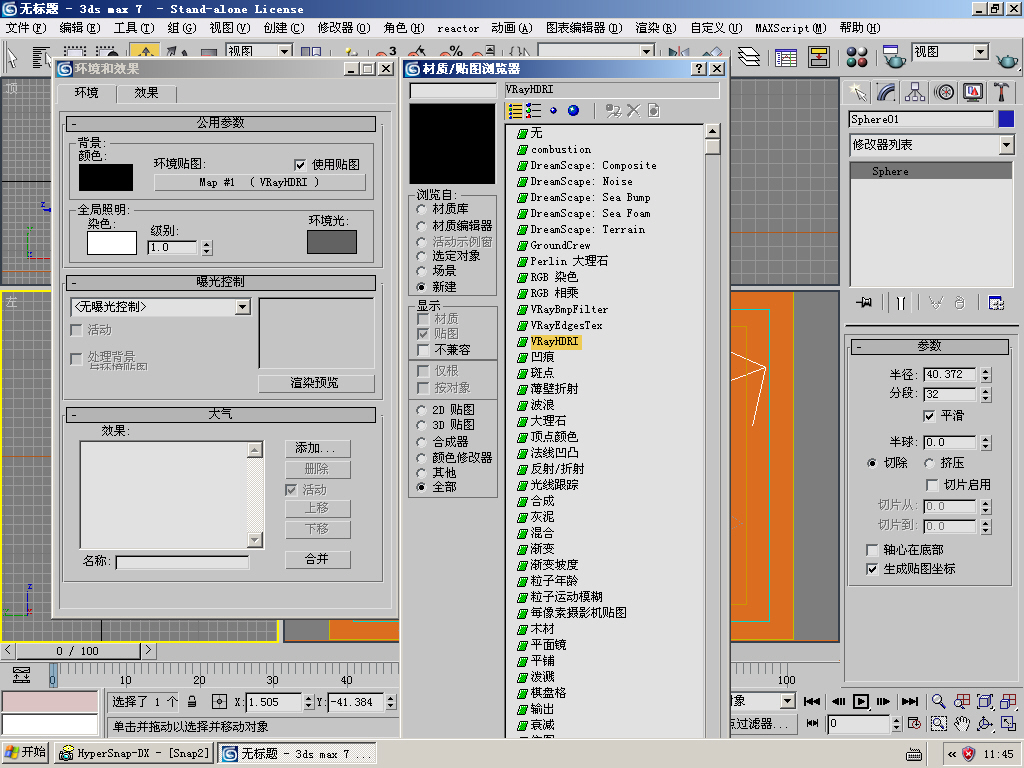Viewport: 1024px width, 768px height.
Task: Switch to the Modify command panel
Action: pyautogui.click(x=886, y=92)
